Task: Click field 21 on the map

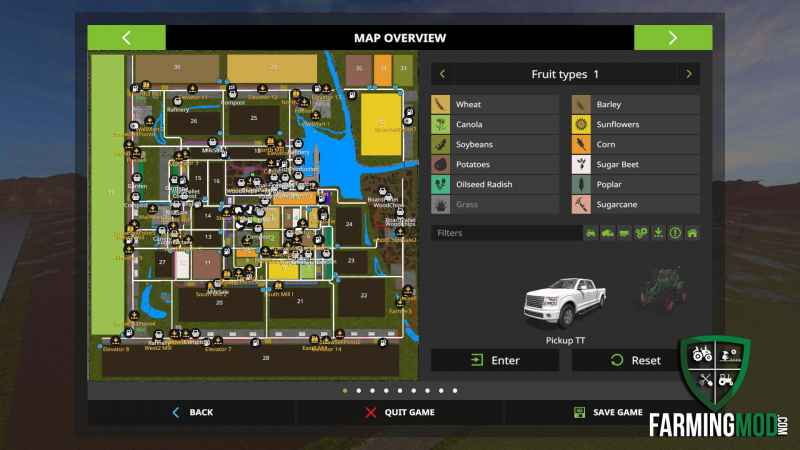Action: point(299,302)
